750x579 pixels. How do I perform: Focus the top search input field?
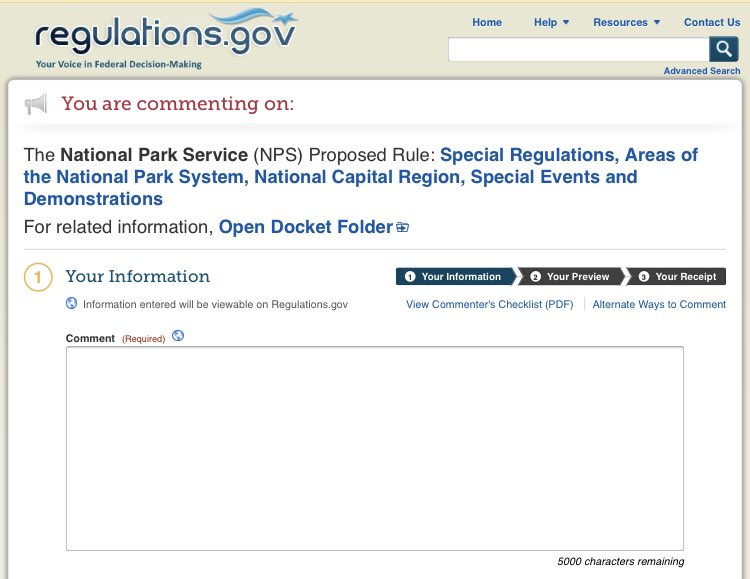click(x=578, y=49)
